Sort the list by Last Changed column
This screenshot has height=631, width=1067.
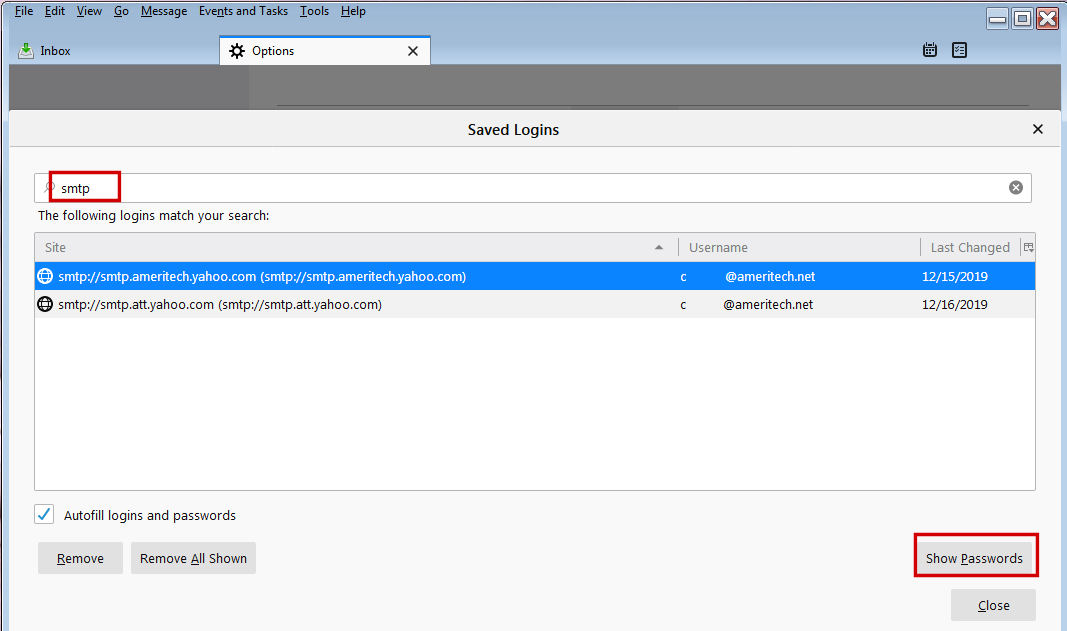[x=970, y=248]
